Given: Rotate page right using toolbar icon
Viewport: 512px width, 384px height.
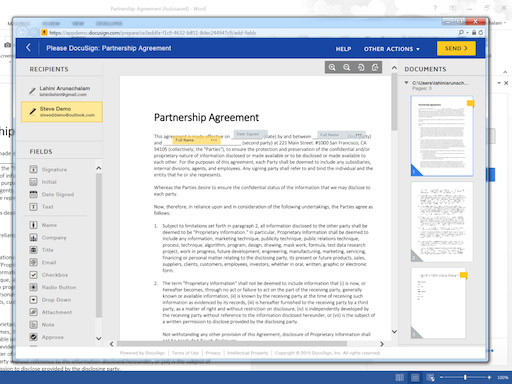Looking at the screenshot, I should coord(375,67).
